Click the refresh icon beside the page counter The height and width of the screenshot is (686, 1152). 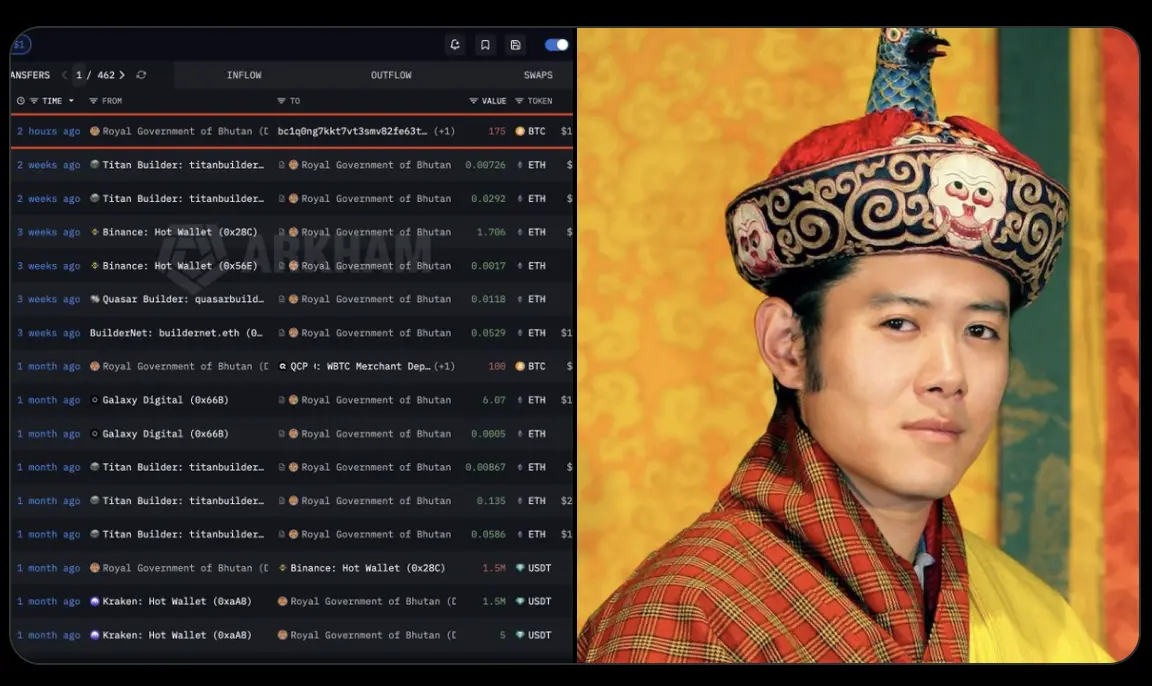[141, 75]
